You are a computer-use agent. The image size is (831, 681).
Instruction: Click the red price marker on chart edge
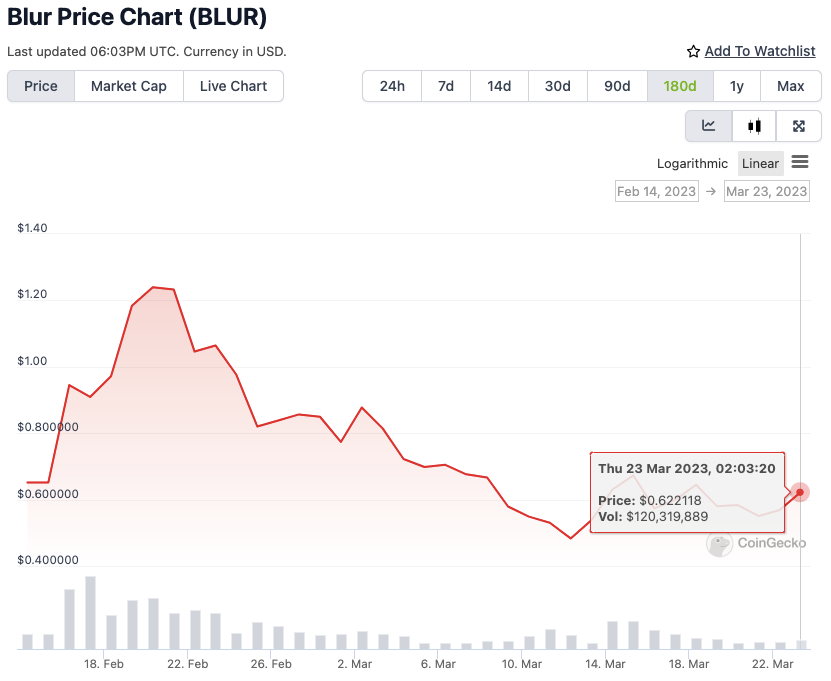799,492
